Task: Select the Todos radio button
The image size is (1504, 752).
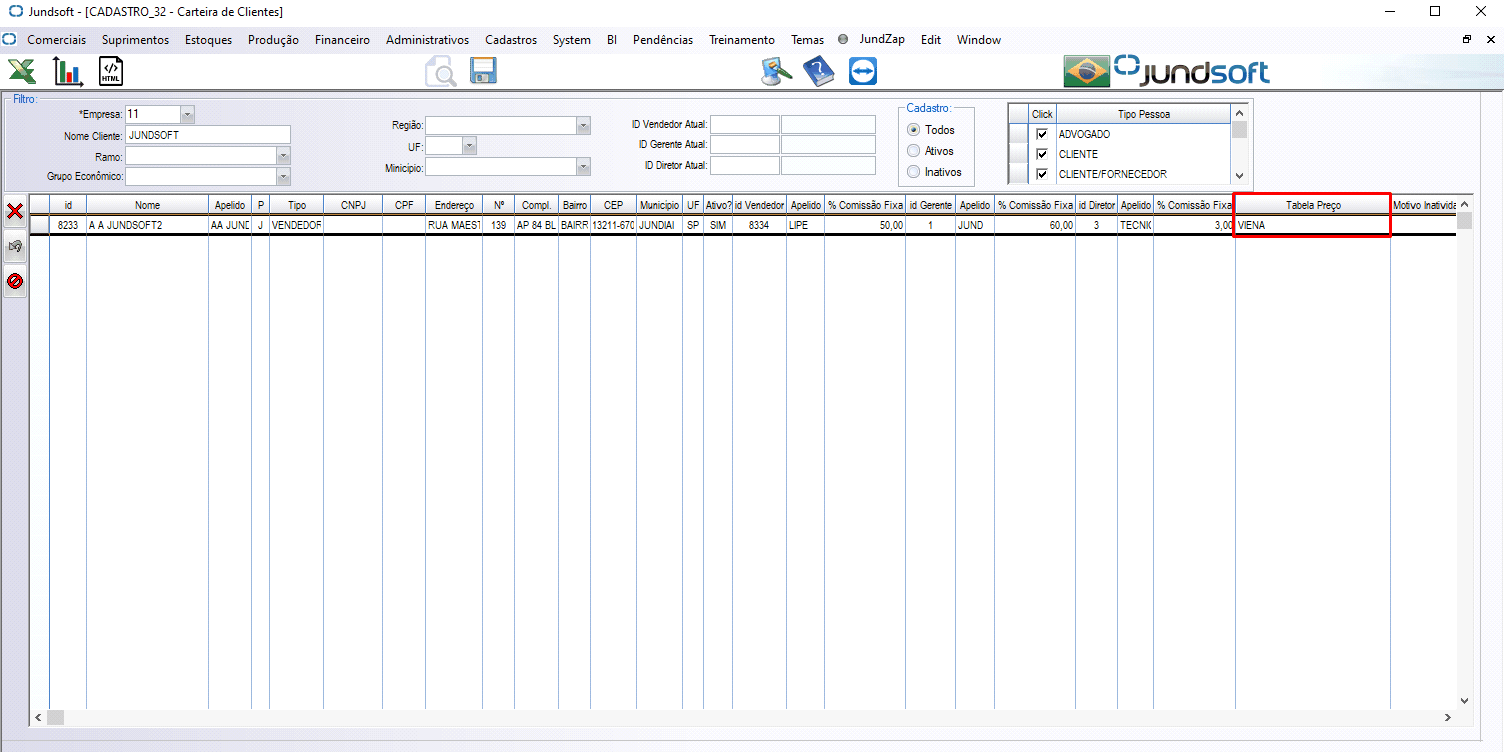Action: pyautogui.click(x=913, y=130)
